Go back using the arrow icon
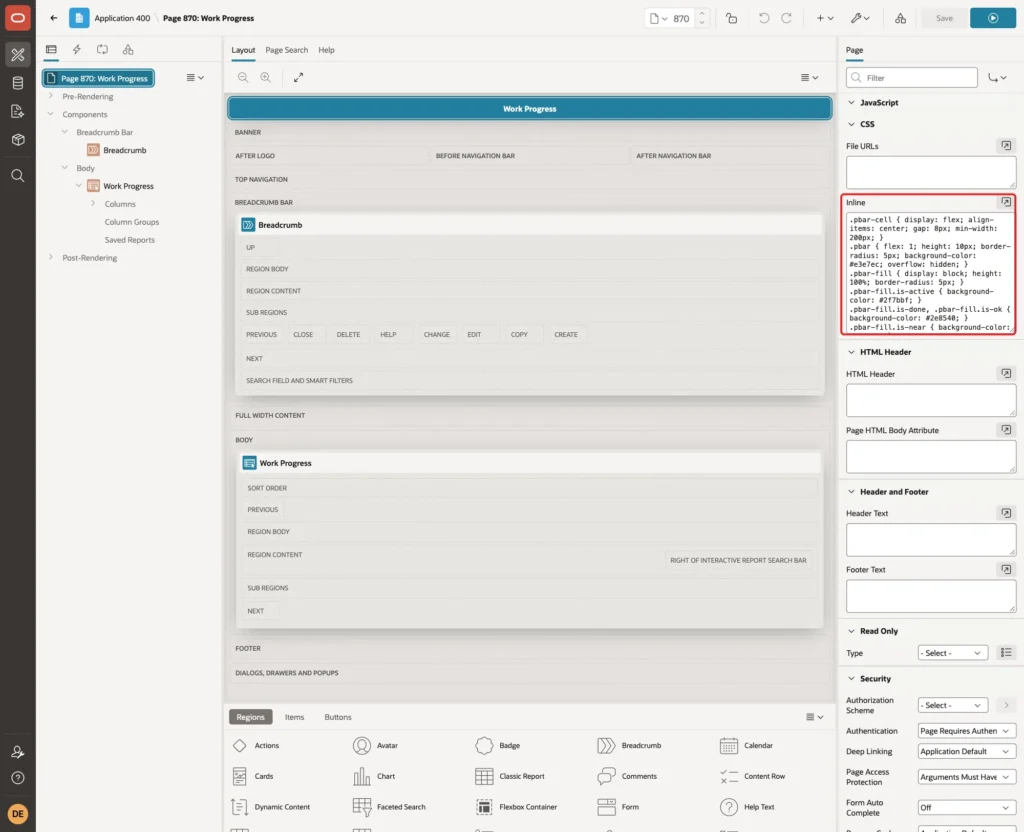The image size is (1024, 832). click(x=54, y=18)
